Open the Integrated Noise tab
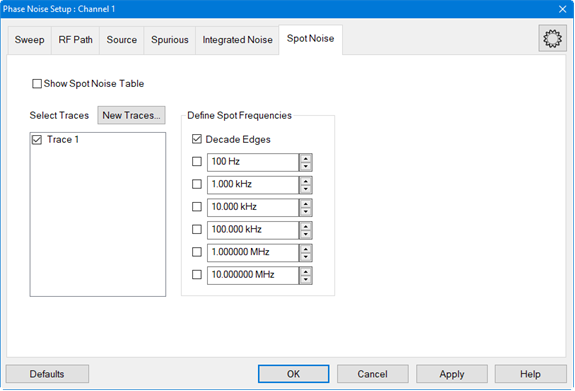 [237, 40]
